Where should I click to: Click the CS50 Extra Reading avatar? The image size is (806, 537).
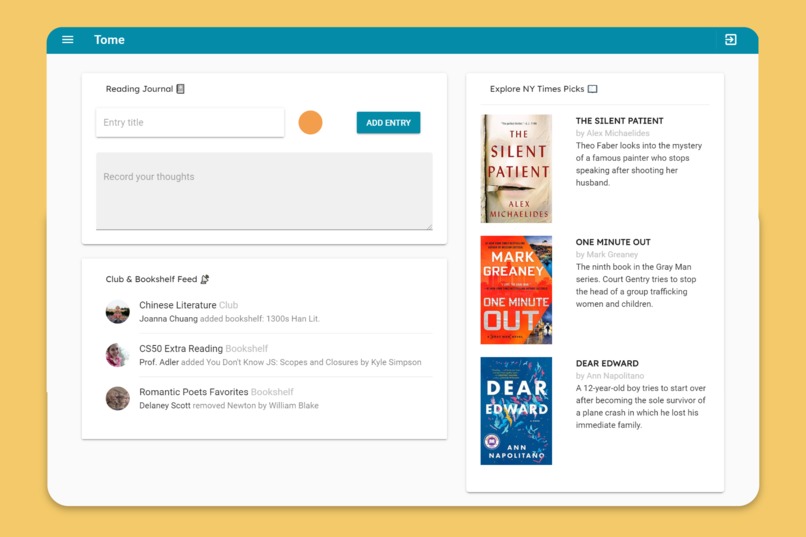[118, 355]
